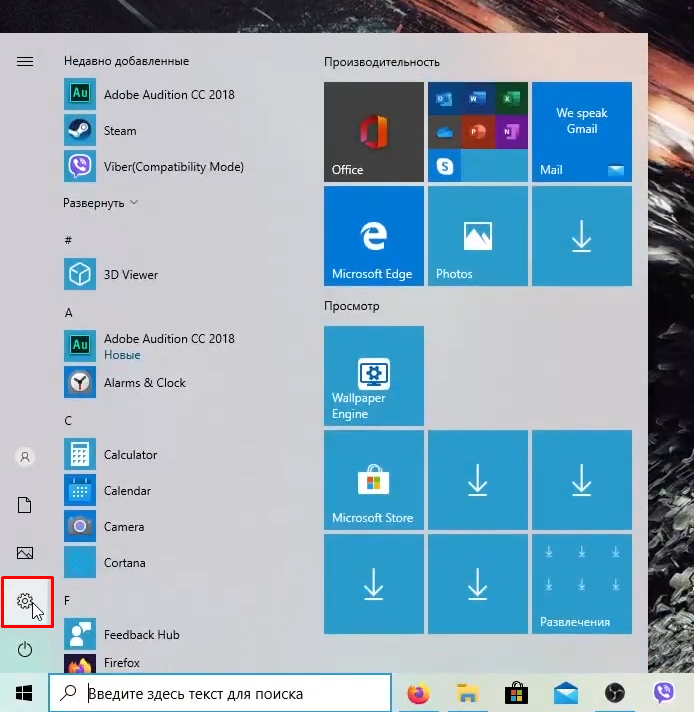This screenshot has height=712, width=694.
Task: Open Firefox from the taskbar
Action: pos(419,693)
